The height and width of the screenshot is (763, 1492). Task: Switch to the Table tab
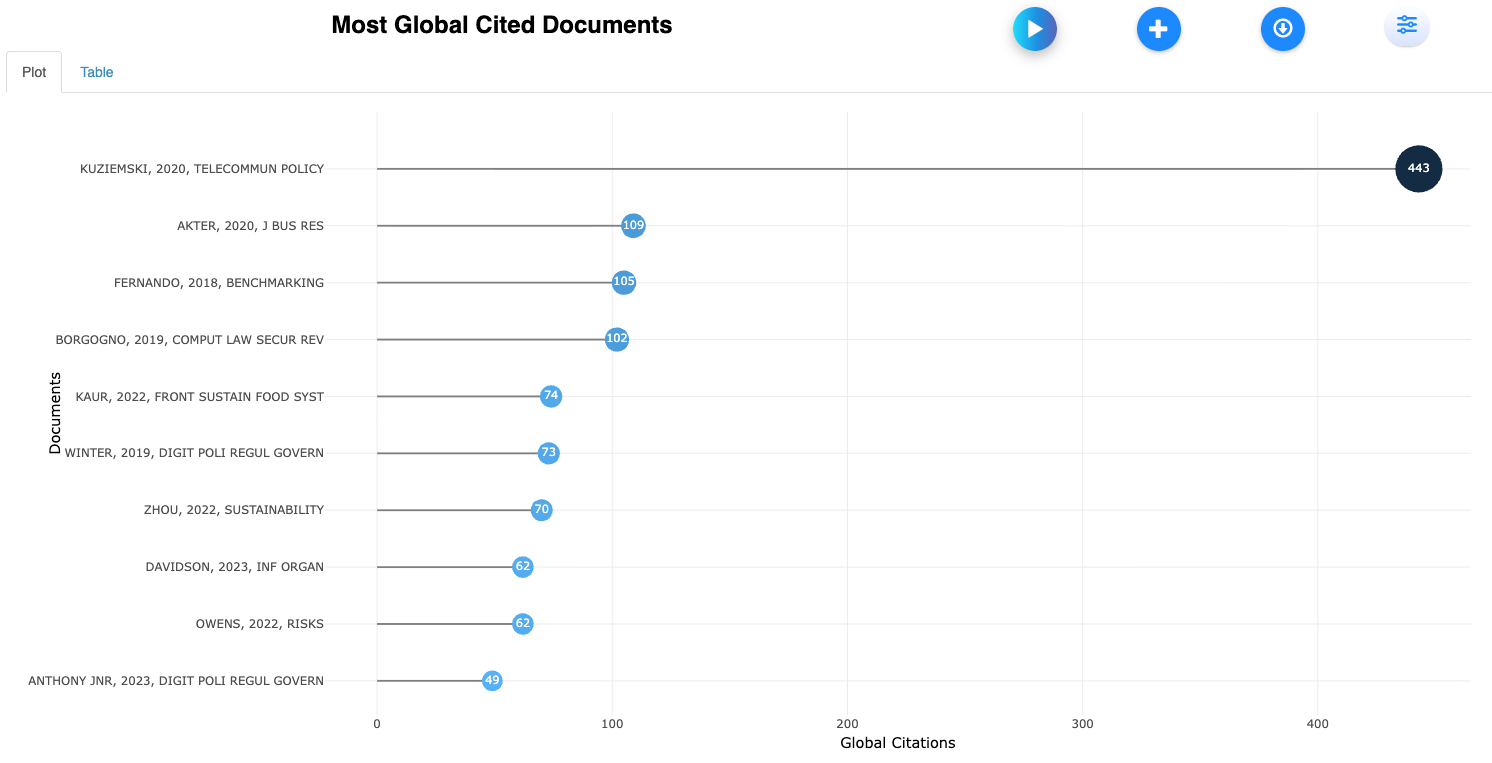pyautogui.click(x=97, y=72)
